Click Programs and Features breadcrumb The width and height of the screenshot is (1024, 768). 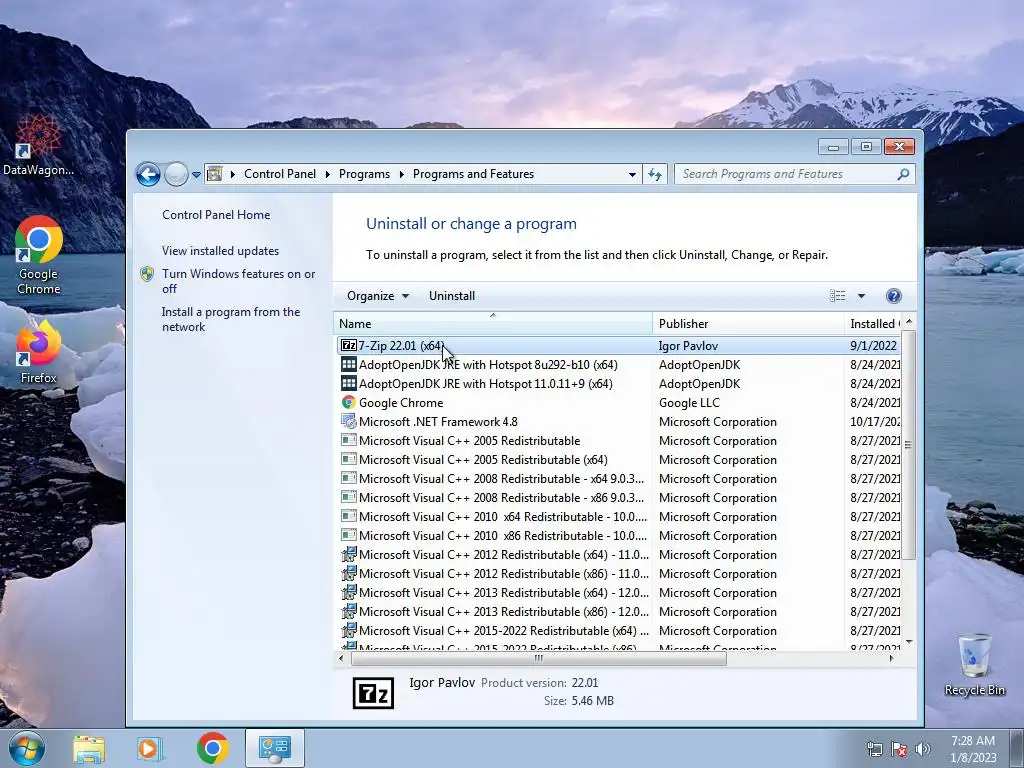pyautogui.click(x=473, y=174)
